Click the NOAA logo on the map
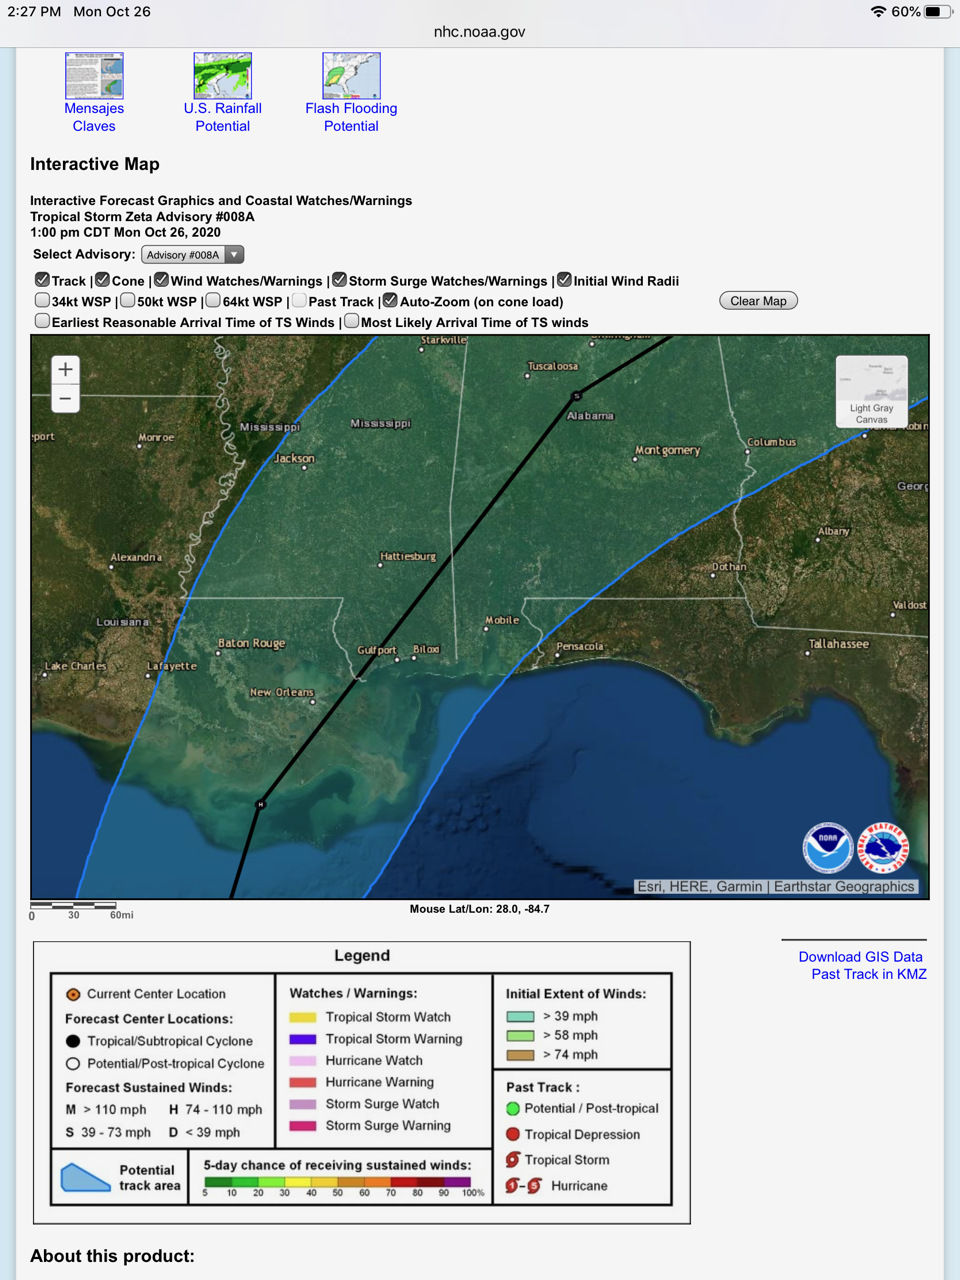 [828, 848]
